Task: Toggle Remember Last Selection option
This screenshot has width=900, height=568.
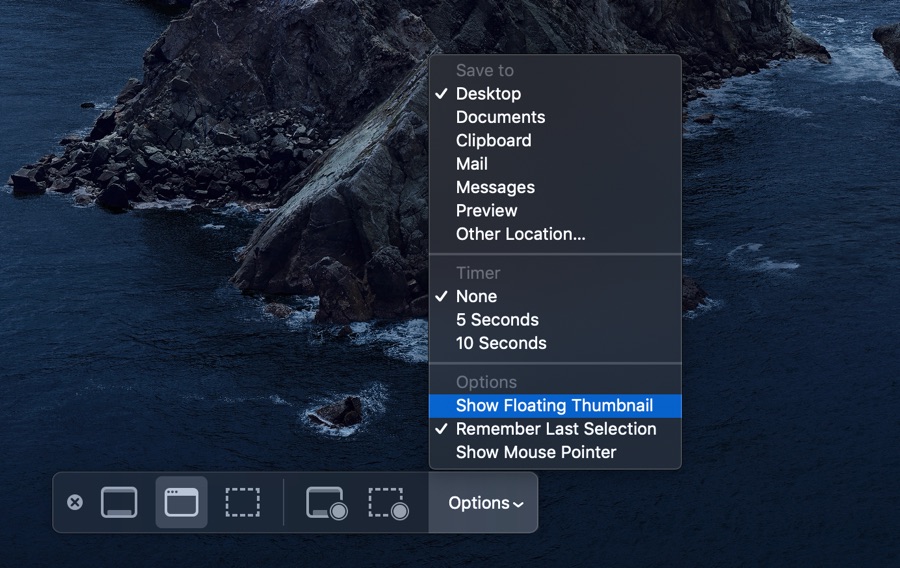Action: tap(555, 429)
